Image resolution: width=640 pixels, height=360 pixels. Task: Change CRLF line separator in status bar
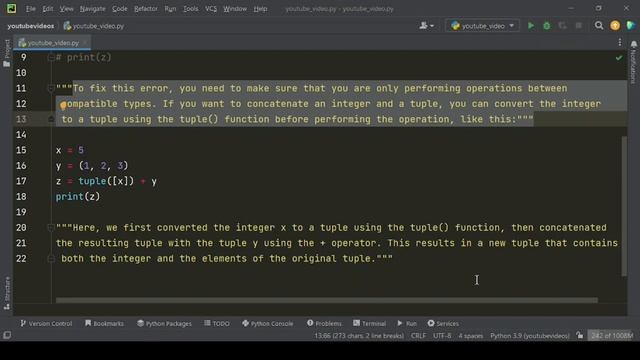click(418, 336)
